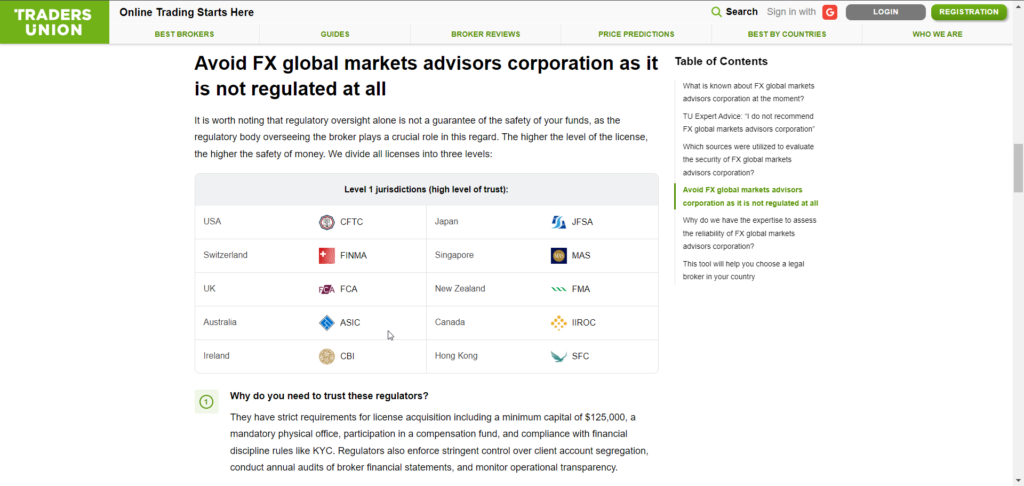
Task: Click the MAS regulator logo
Action: [x=558, y=255]
